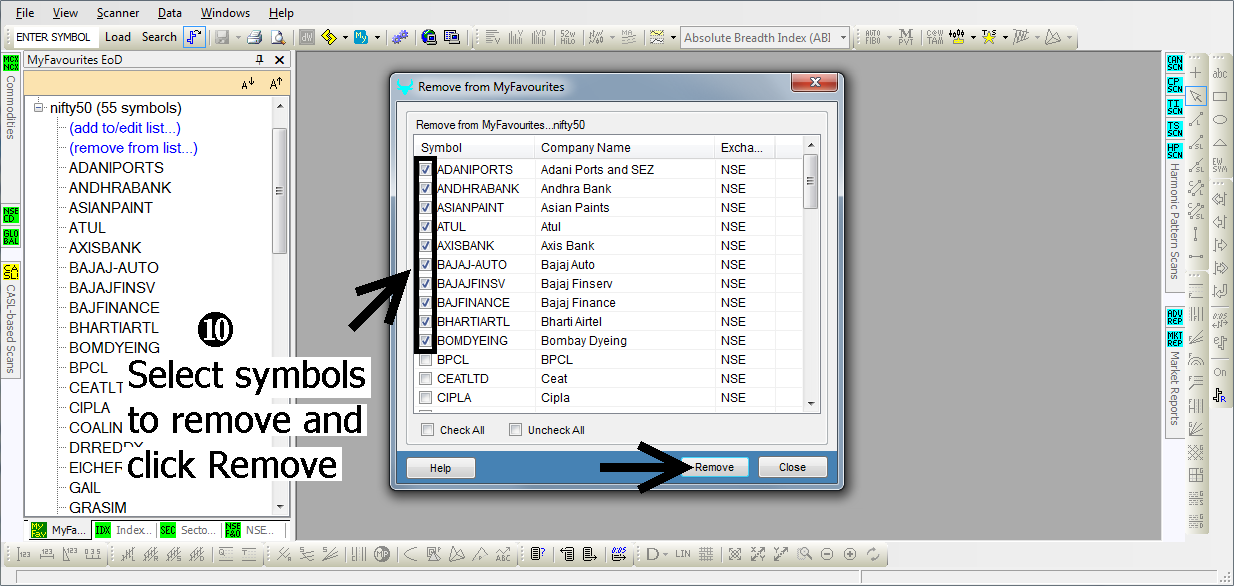Click the Load toolbar button

(x=118, y=37)
